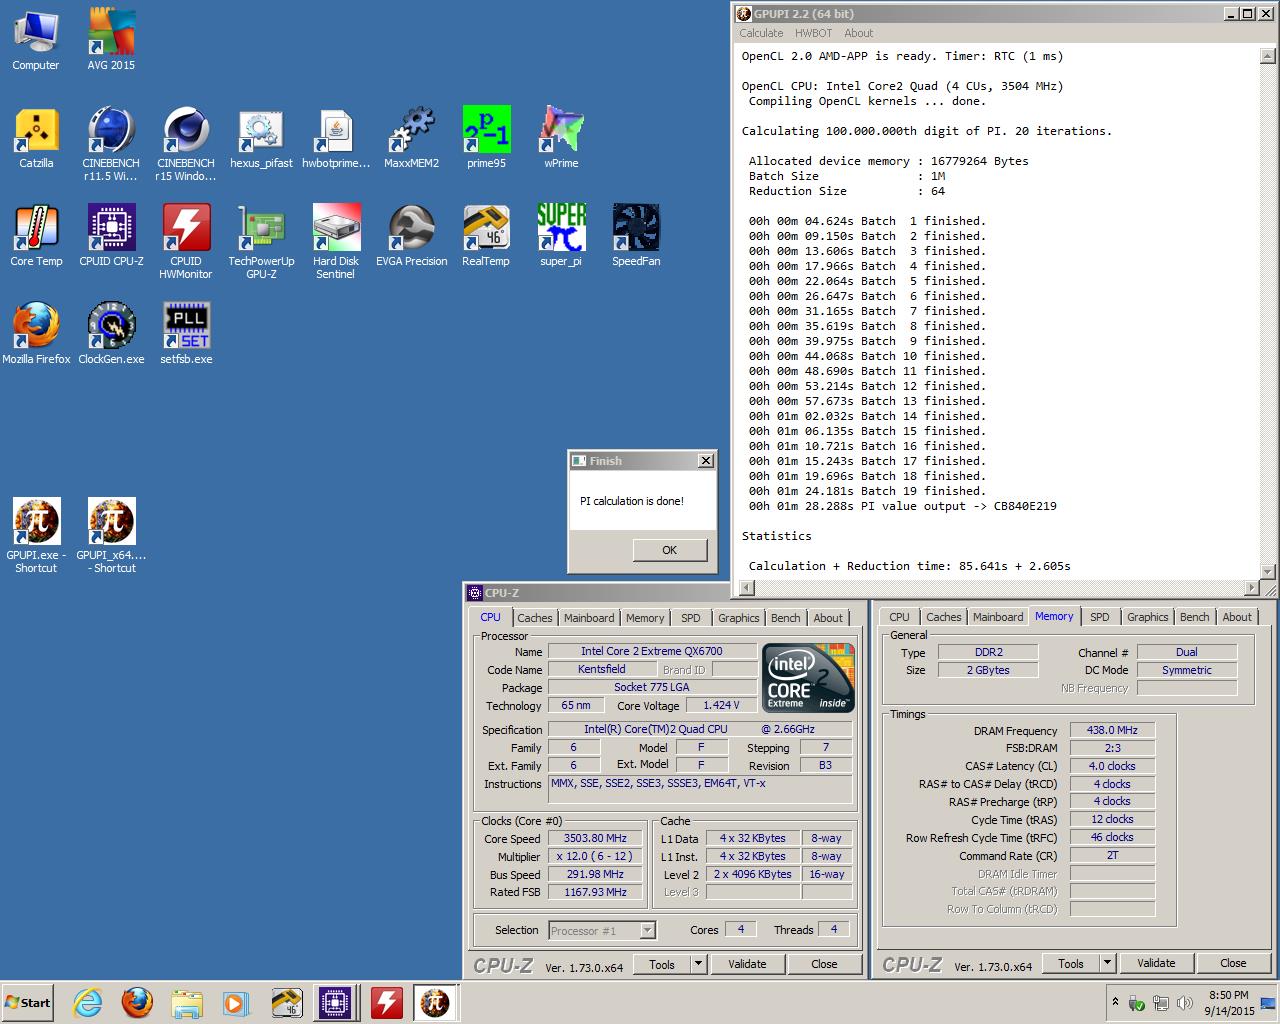The height and width of the screenshot is (1024, 1280).
Task: Select the MaxxMEM2 desktop icon
Action: pos(411,138)
